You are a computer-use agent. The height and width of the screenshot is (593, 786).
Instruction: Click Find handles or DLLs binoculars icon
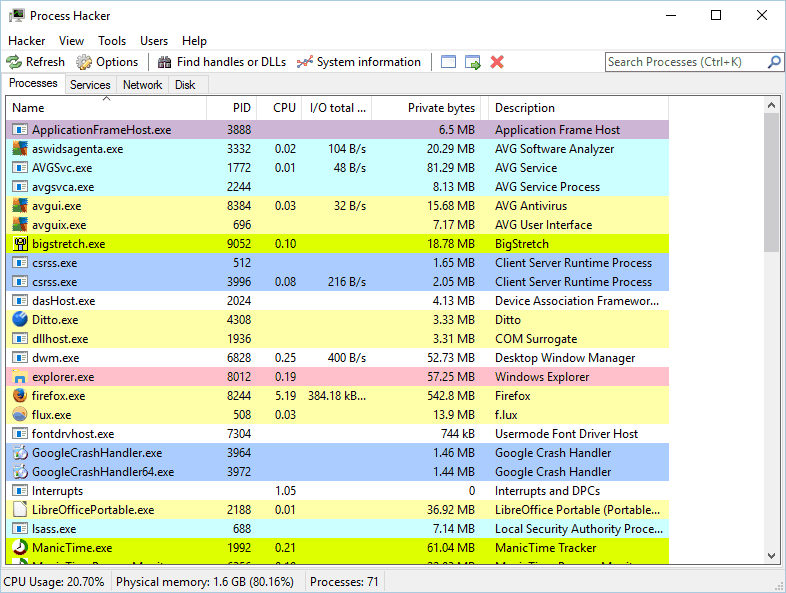[165, 62]
